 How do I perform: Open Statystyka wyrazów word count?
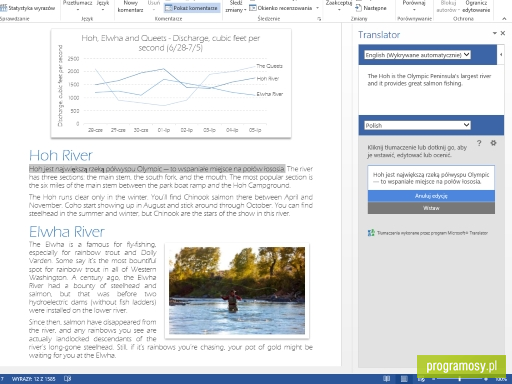coord(28,8)
